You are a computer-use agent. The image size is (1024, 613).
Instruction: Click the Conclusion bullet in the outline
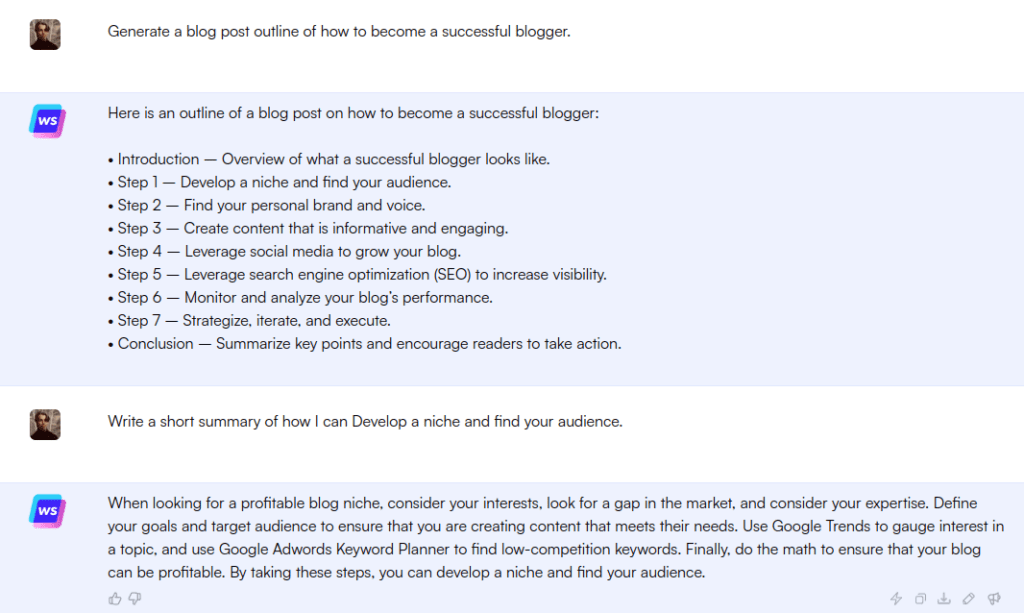coord(364,343)
